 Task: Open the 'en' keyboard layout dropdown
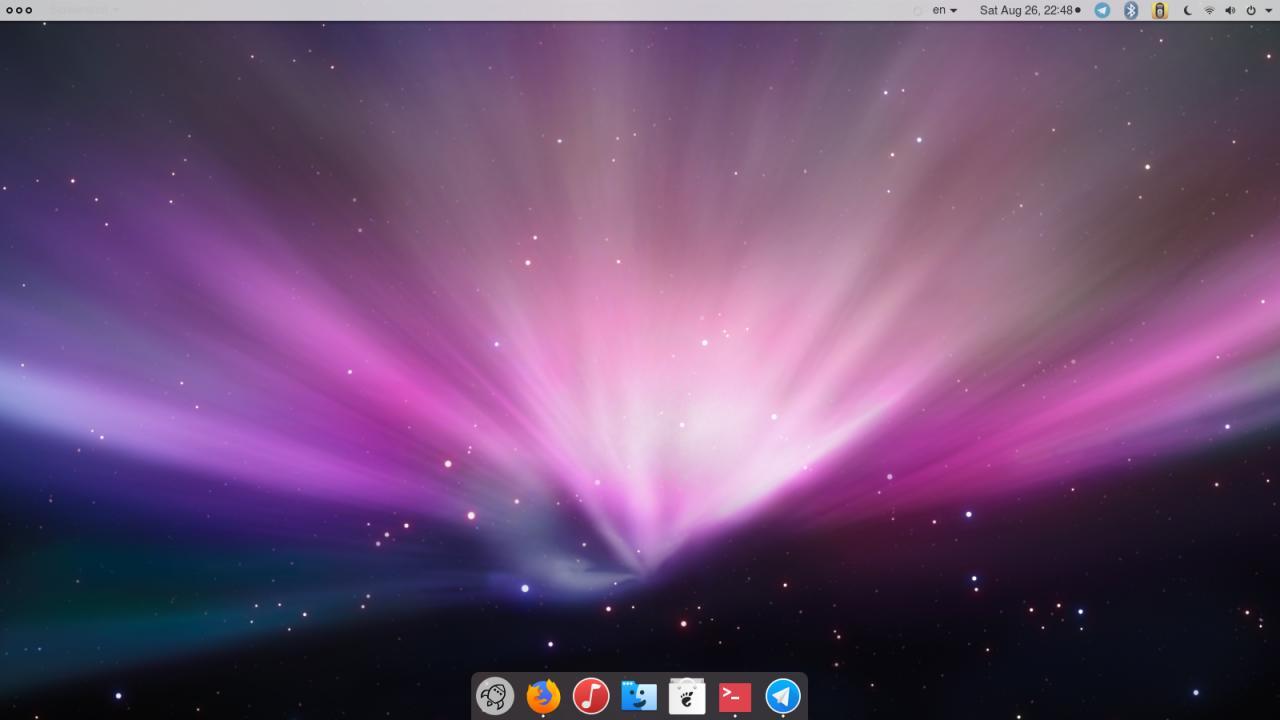click(944, 10)
